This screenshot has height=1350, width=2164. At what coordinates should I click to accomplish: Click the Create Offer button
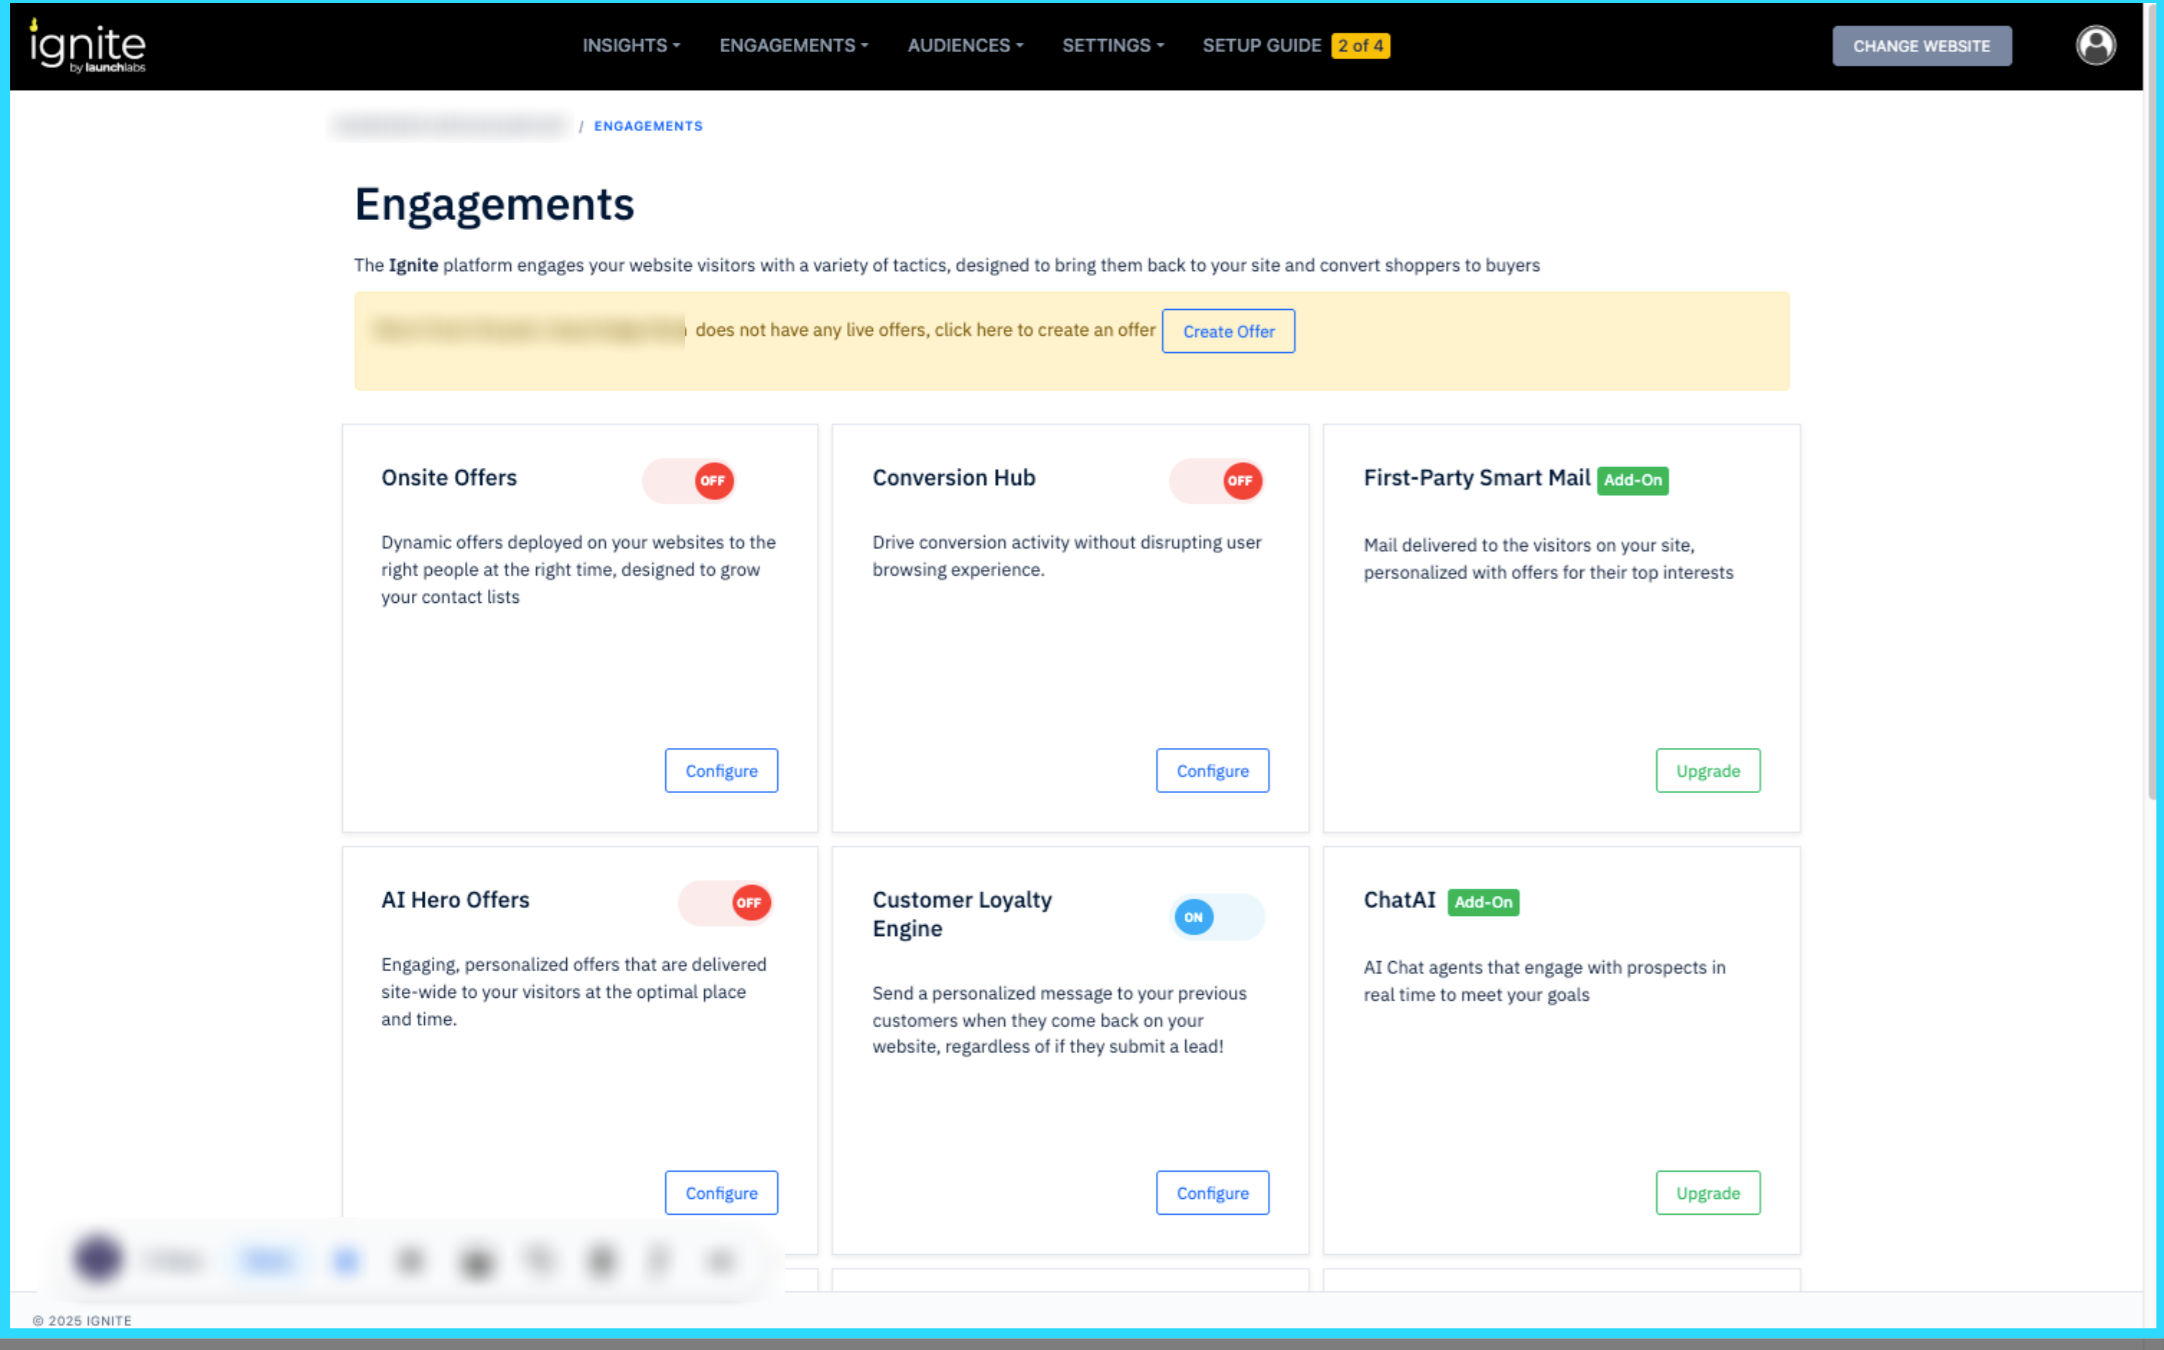(1228, 331)
